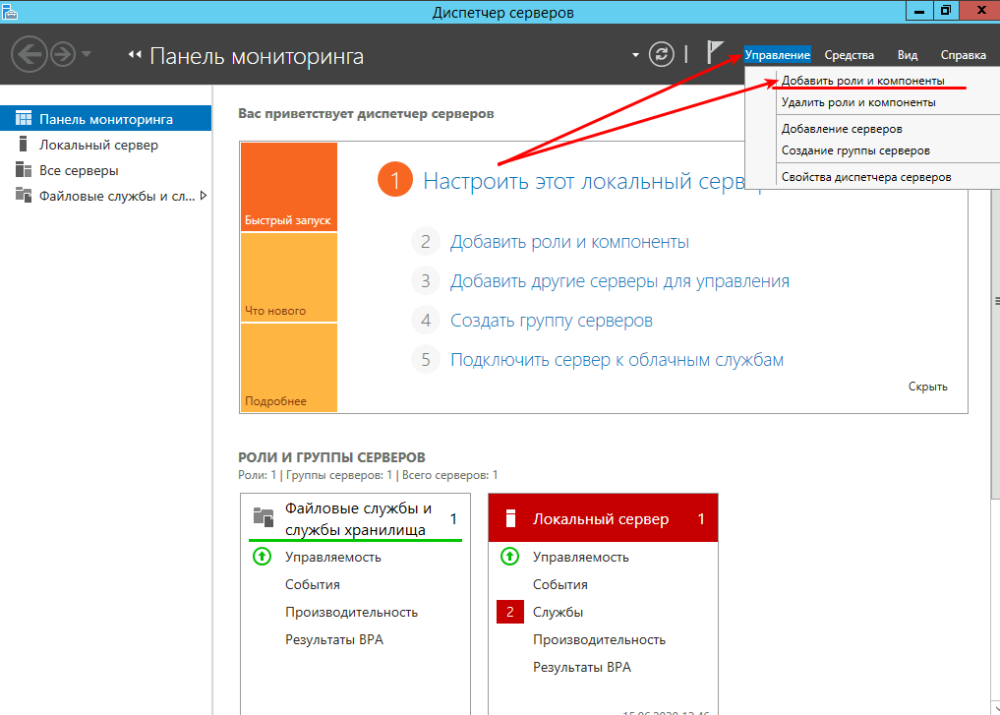Open Производительность in the Файловые службы tile

tap(351, 612)
